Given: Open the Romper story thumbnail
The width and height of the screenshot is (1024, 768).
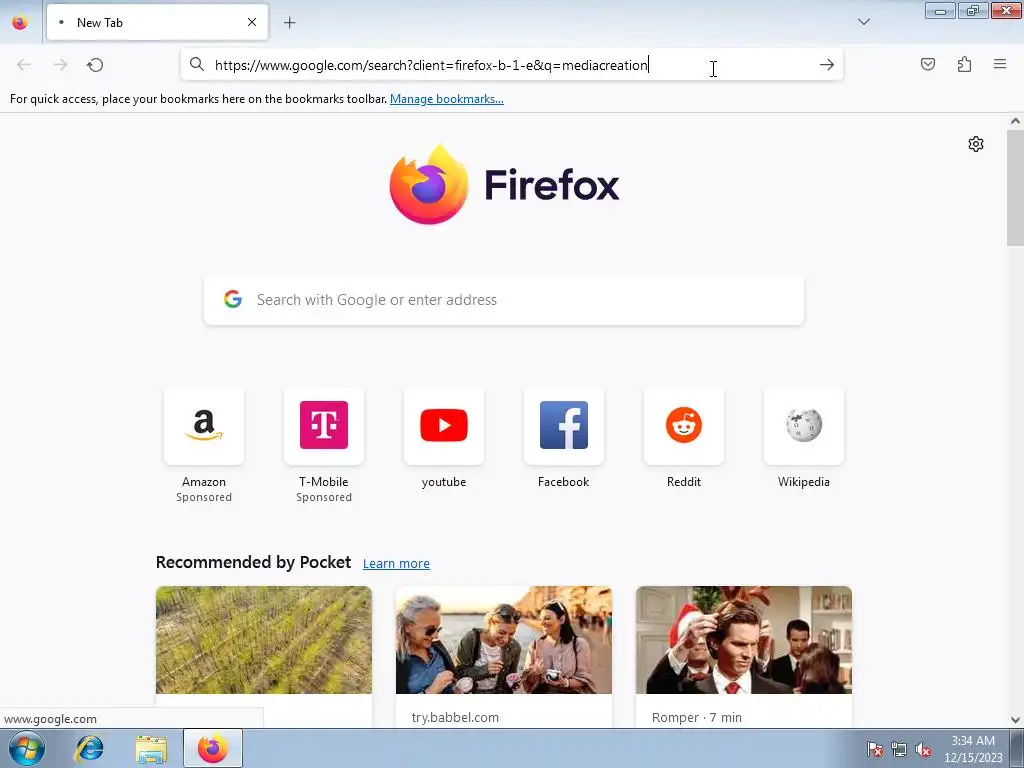Looking at the screenshot, I should coord(744,640).
